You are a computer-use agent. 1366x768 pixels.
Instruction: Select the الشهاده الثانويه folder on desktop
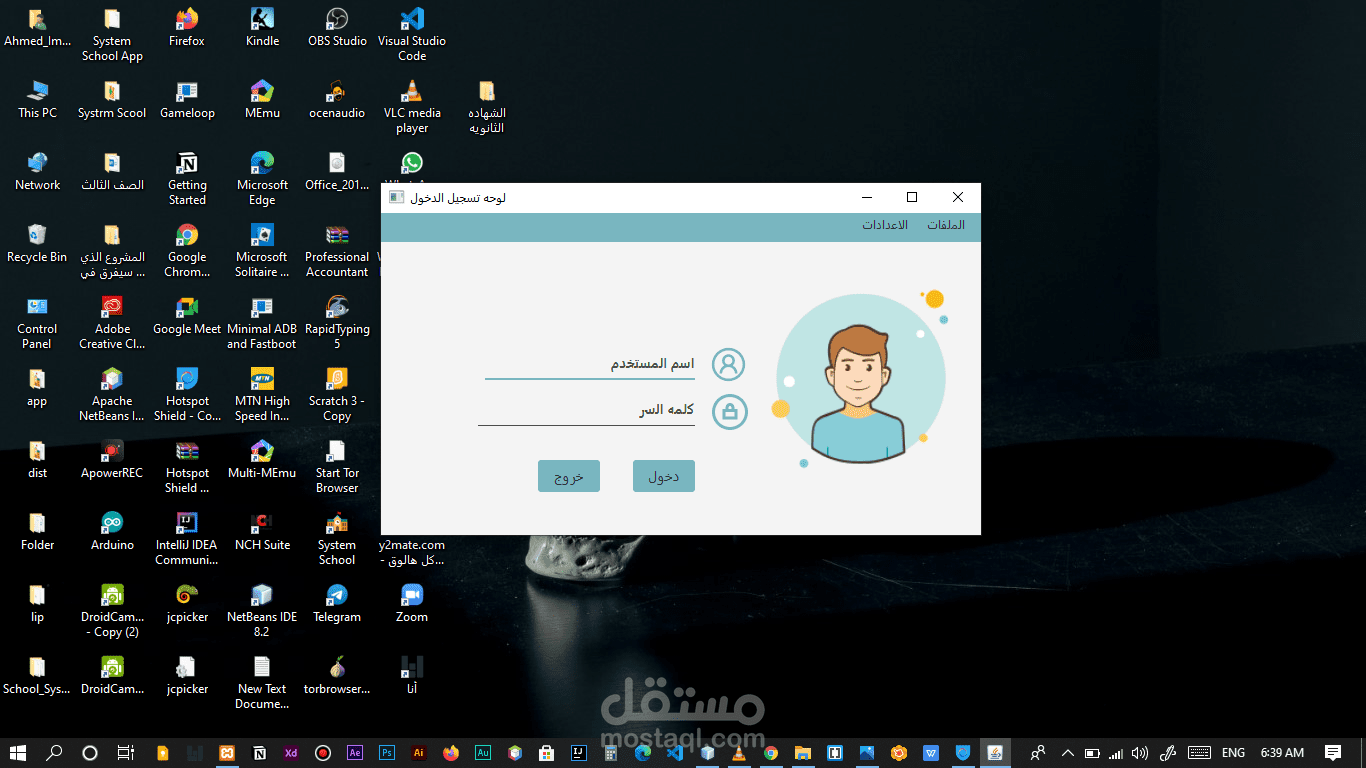(x=487, y=106)
